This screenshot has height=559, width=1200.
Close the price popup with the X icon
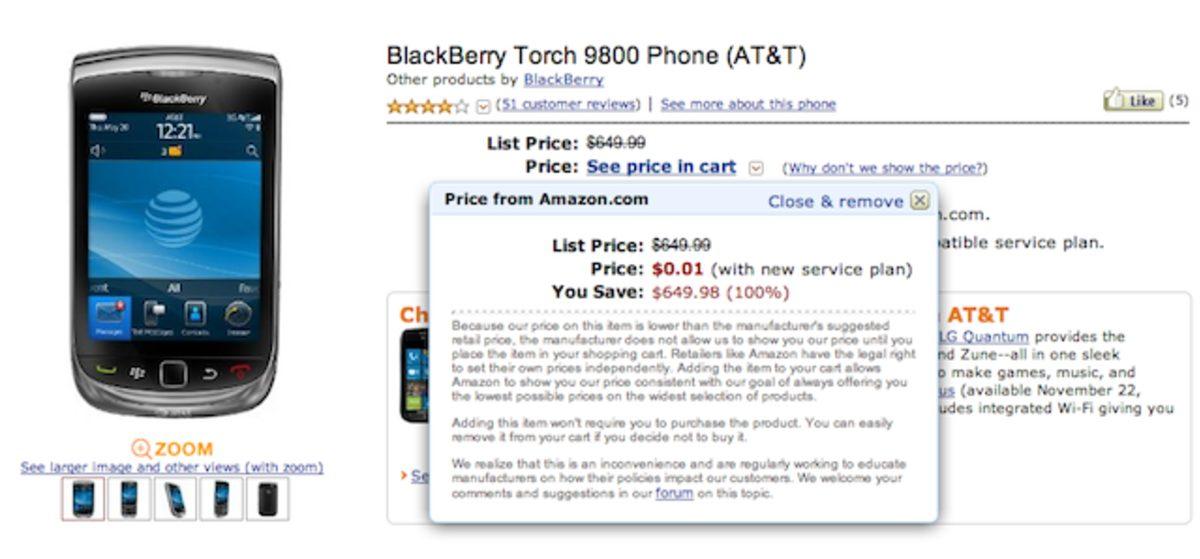click(920, 200)
